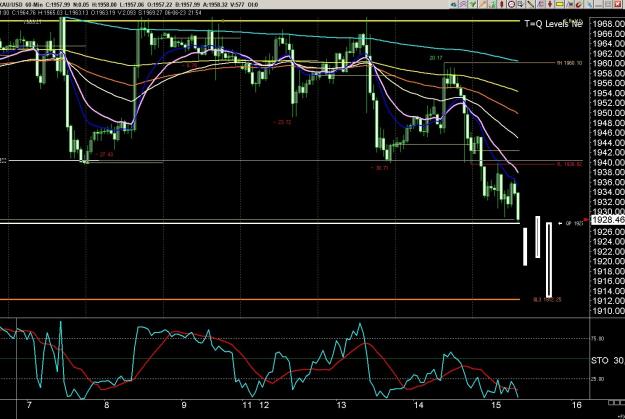Image resolution: width=625 pixels, height=419 pixels.
Task: Click the 1960.00 price axis label
Action: (x=609, y=63)
